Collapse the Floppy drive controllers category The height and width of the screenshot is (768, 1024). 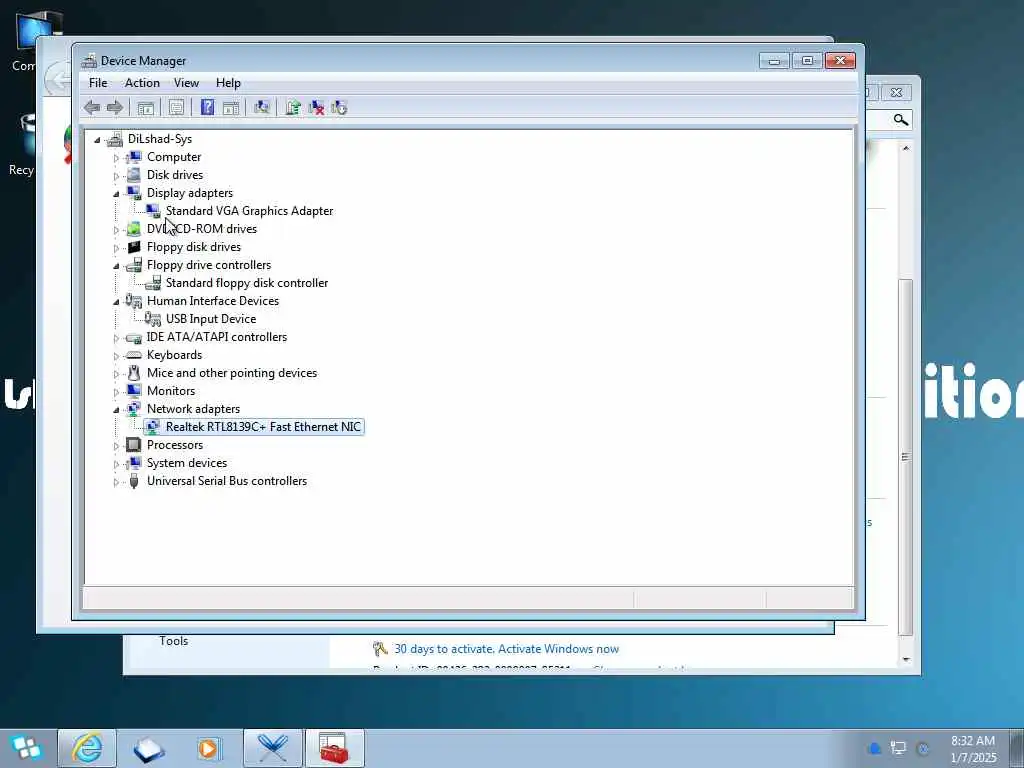coord(116,266)
